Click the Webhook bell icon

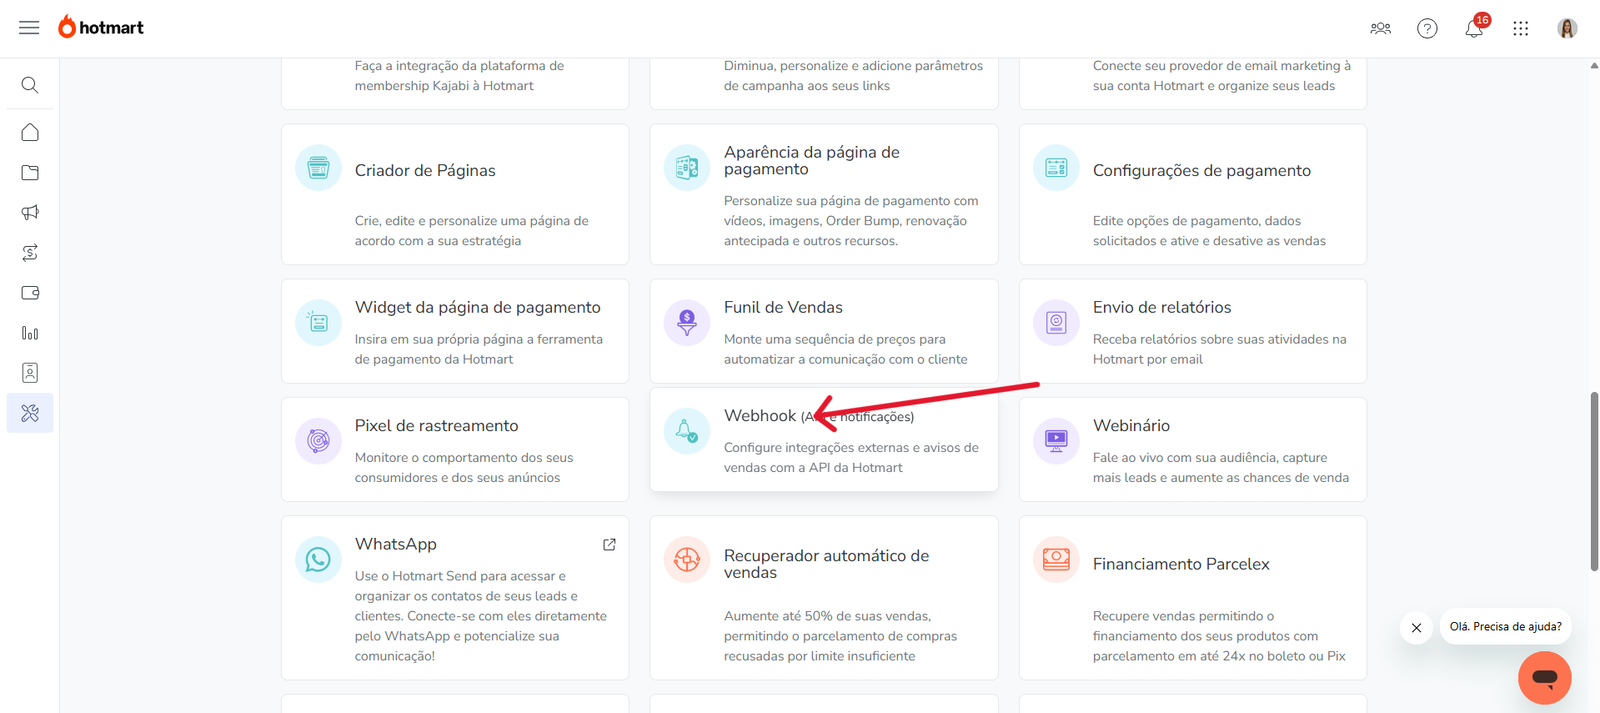[x=687, y=431]
